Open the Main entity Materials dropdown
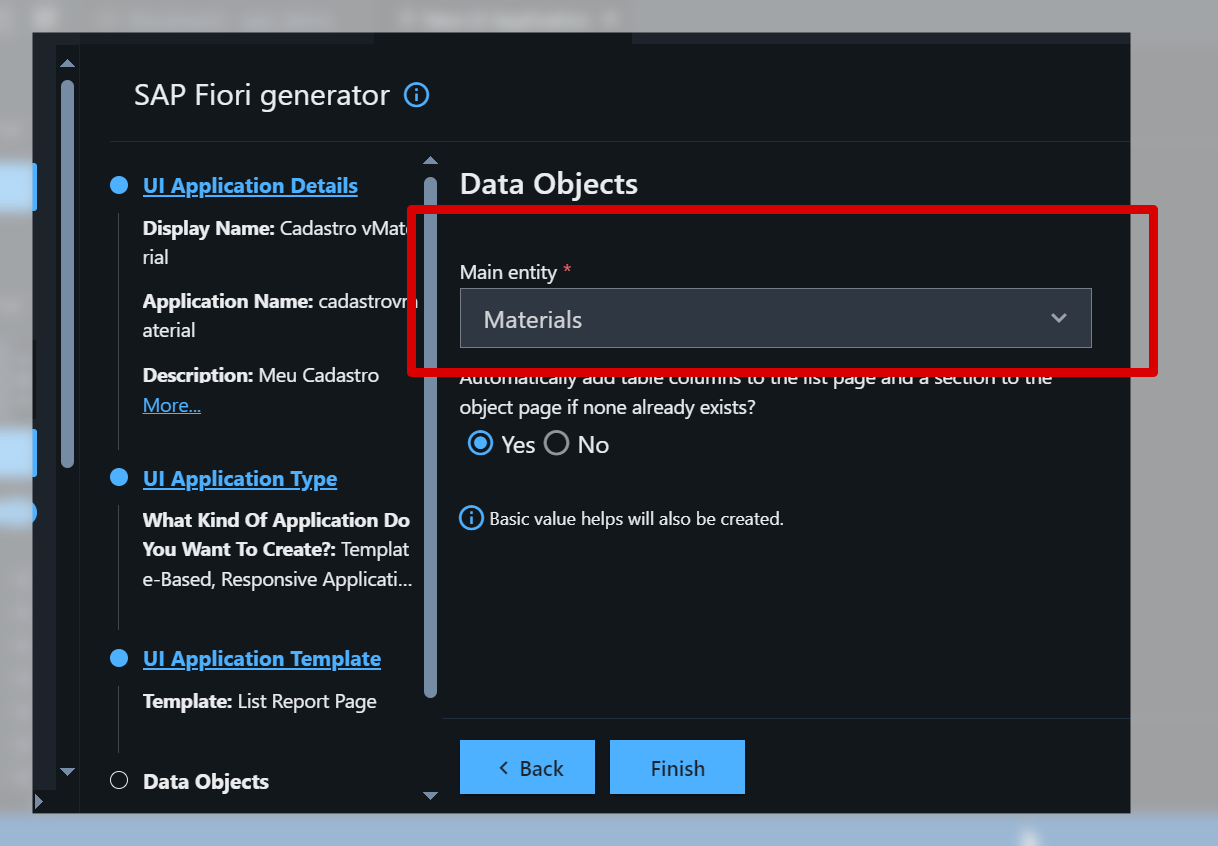Viewport: 1218px width, 846px height. point(775,319)
